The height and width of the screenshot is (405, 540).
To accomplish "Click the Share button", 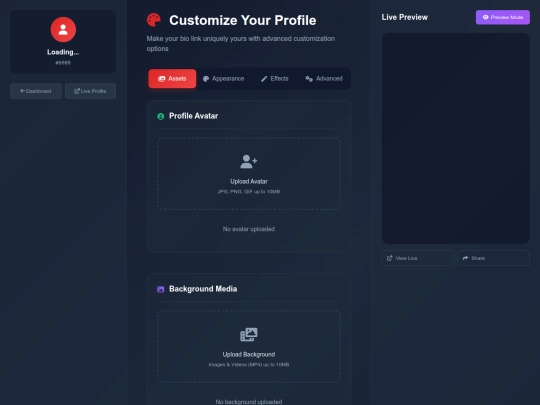I will (494, 258).
